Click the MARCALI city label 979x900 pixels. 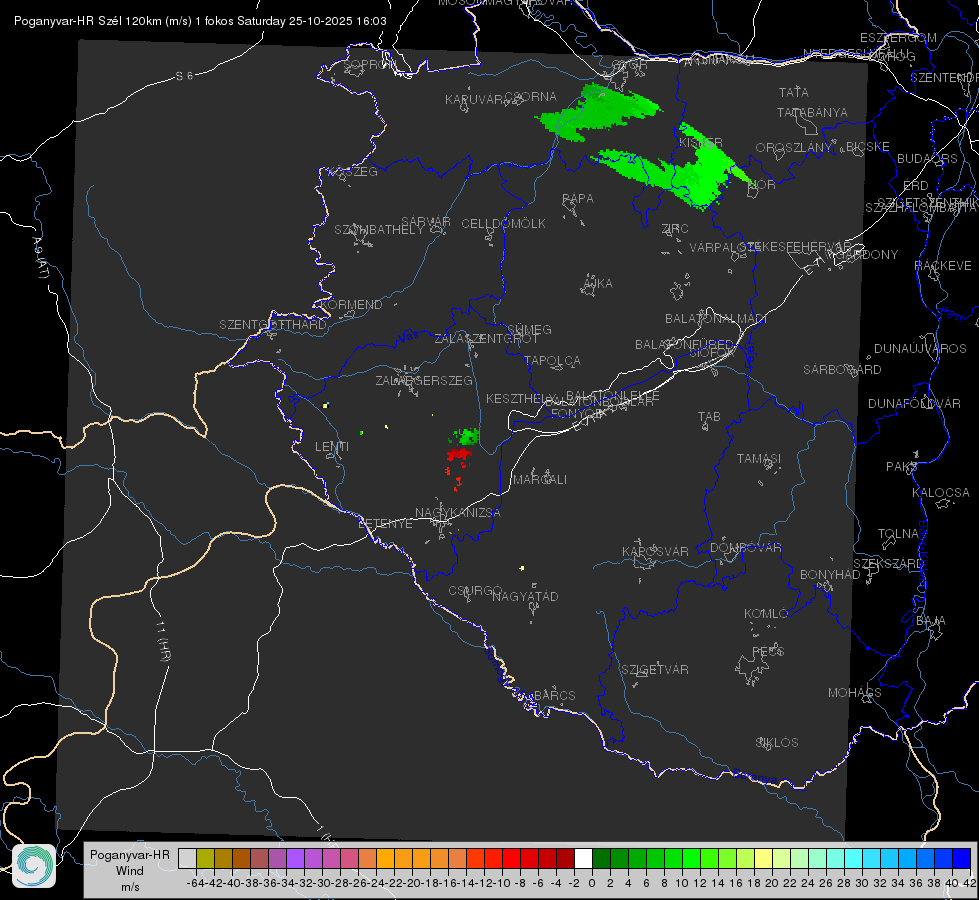[539, 480]
